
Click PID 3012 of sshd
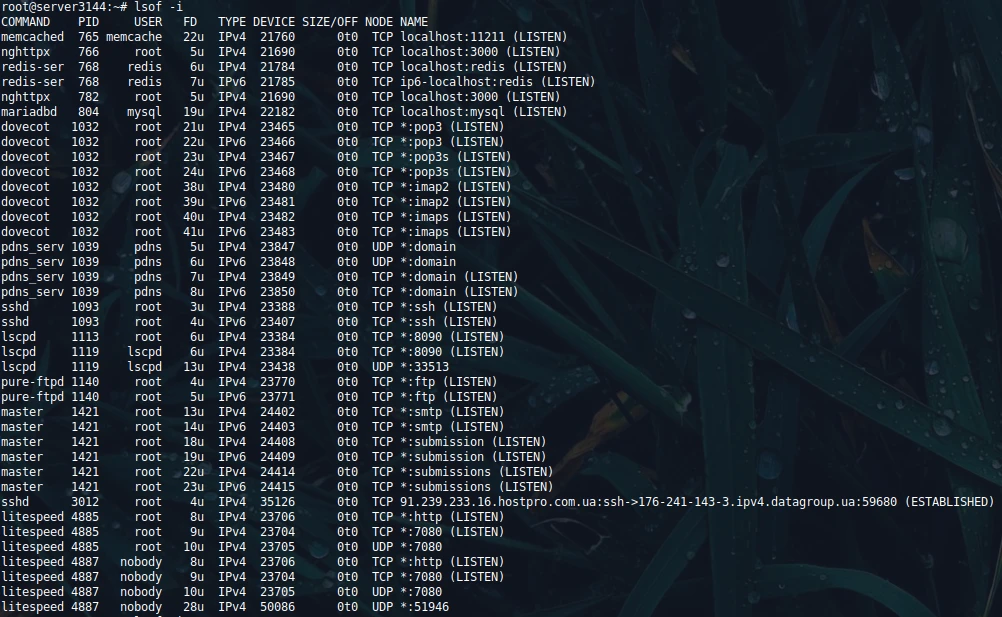click(x=85, y=502)
